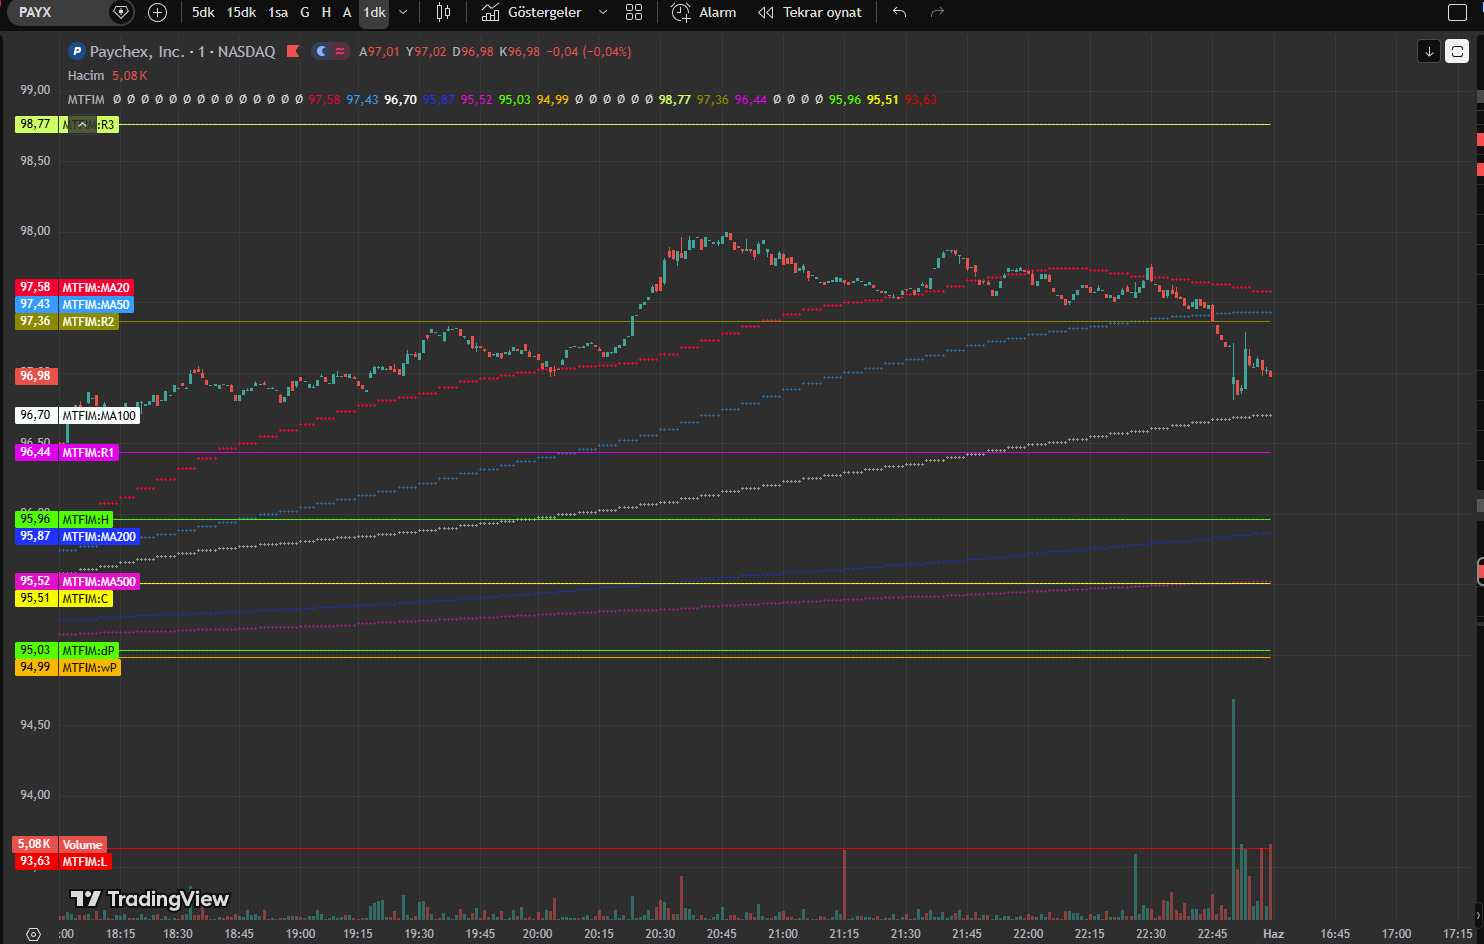Click the Hacim volume legend label

coord(86,76)
